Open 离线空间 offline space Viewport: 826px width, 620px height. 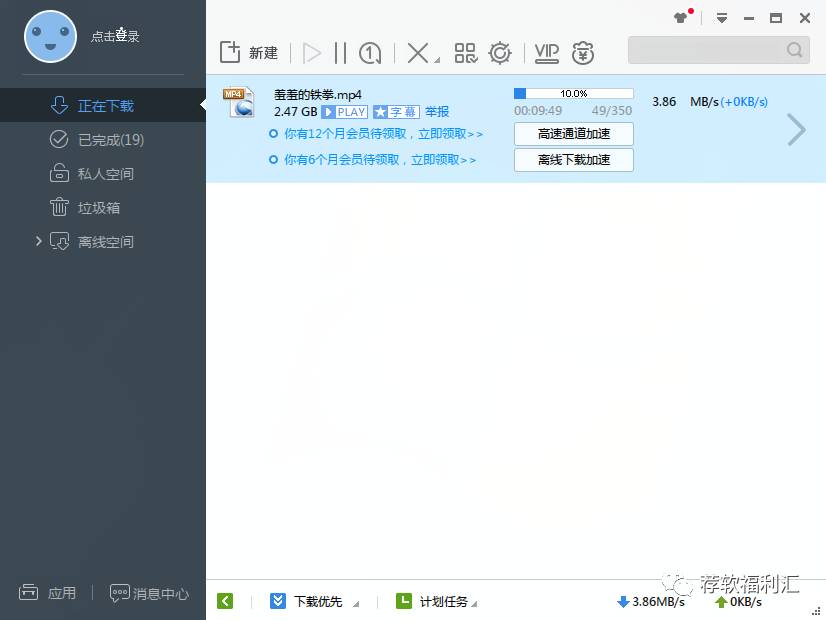pos(105,242)
